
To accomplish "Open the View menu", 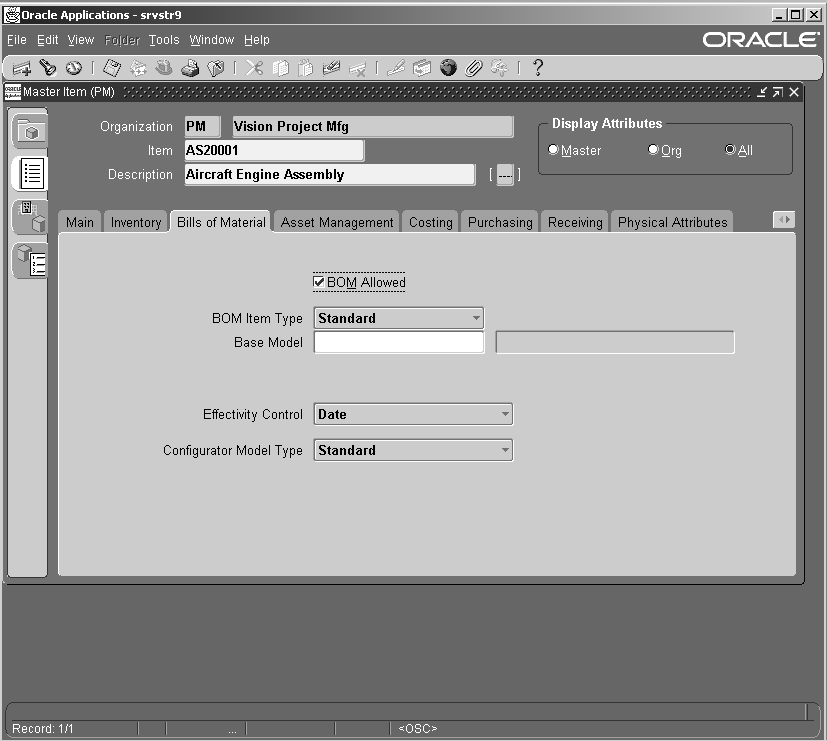I will 81,40.
